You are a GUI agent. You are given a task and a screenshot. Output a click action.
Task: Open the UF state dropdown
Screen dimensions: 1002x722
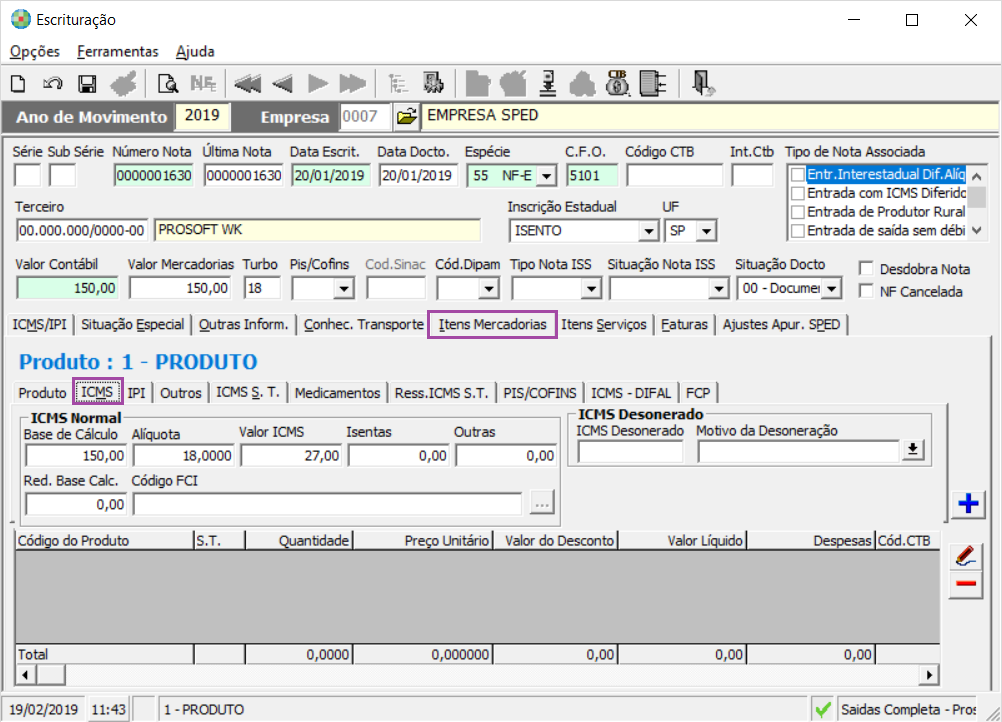tap(706, 231)
